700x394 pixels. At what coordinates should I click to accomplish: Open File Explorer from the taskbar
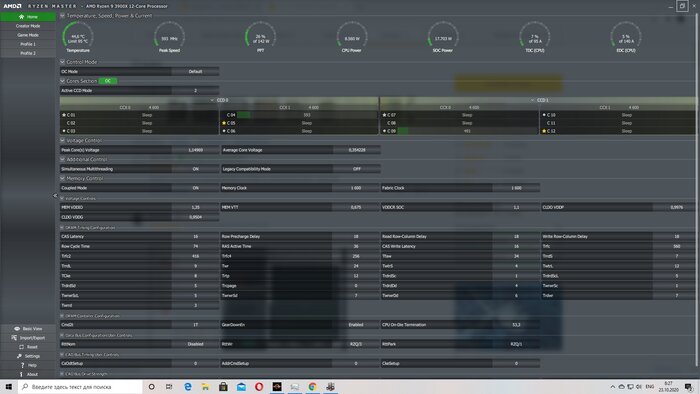click(x=205, y=387)
